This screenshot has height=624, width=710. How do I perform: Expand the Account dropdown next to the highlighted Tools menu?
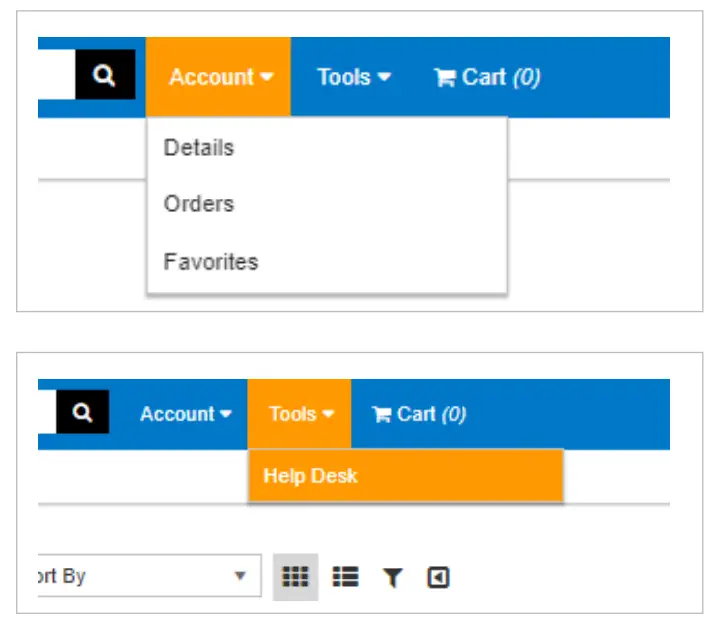pyautogui.click(x=185, y=414)
